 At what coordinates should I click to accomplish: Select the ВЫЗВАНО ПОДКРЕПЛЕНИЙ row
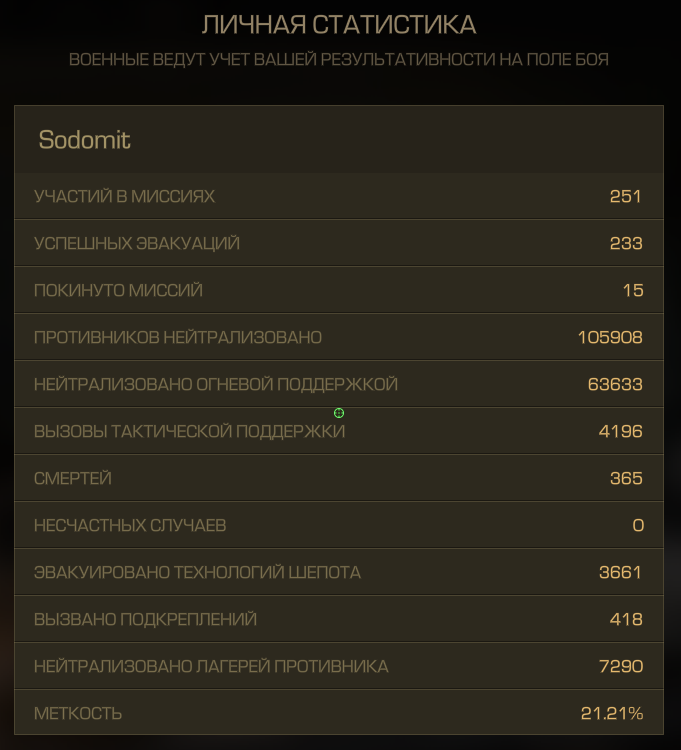click(x=339, y=619)
